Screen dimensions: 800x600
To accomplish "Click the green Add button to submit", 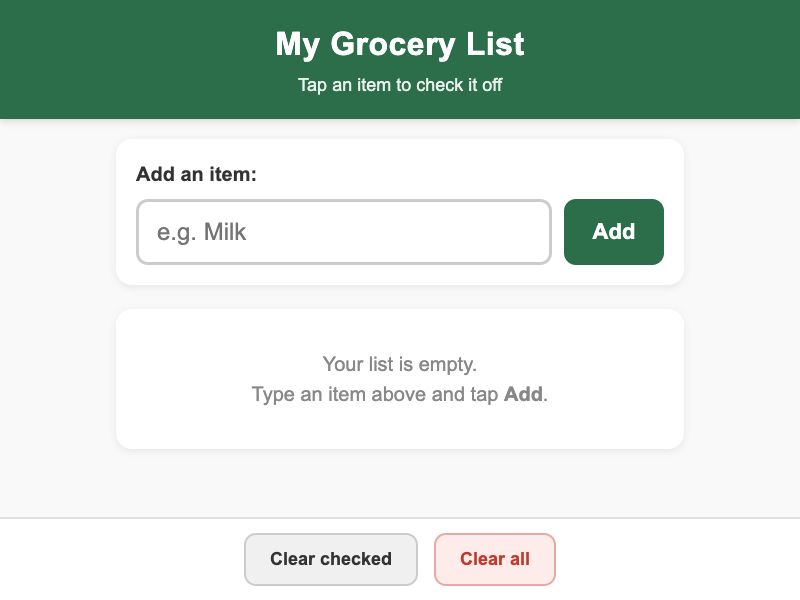I will [613, 231].
